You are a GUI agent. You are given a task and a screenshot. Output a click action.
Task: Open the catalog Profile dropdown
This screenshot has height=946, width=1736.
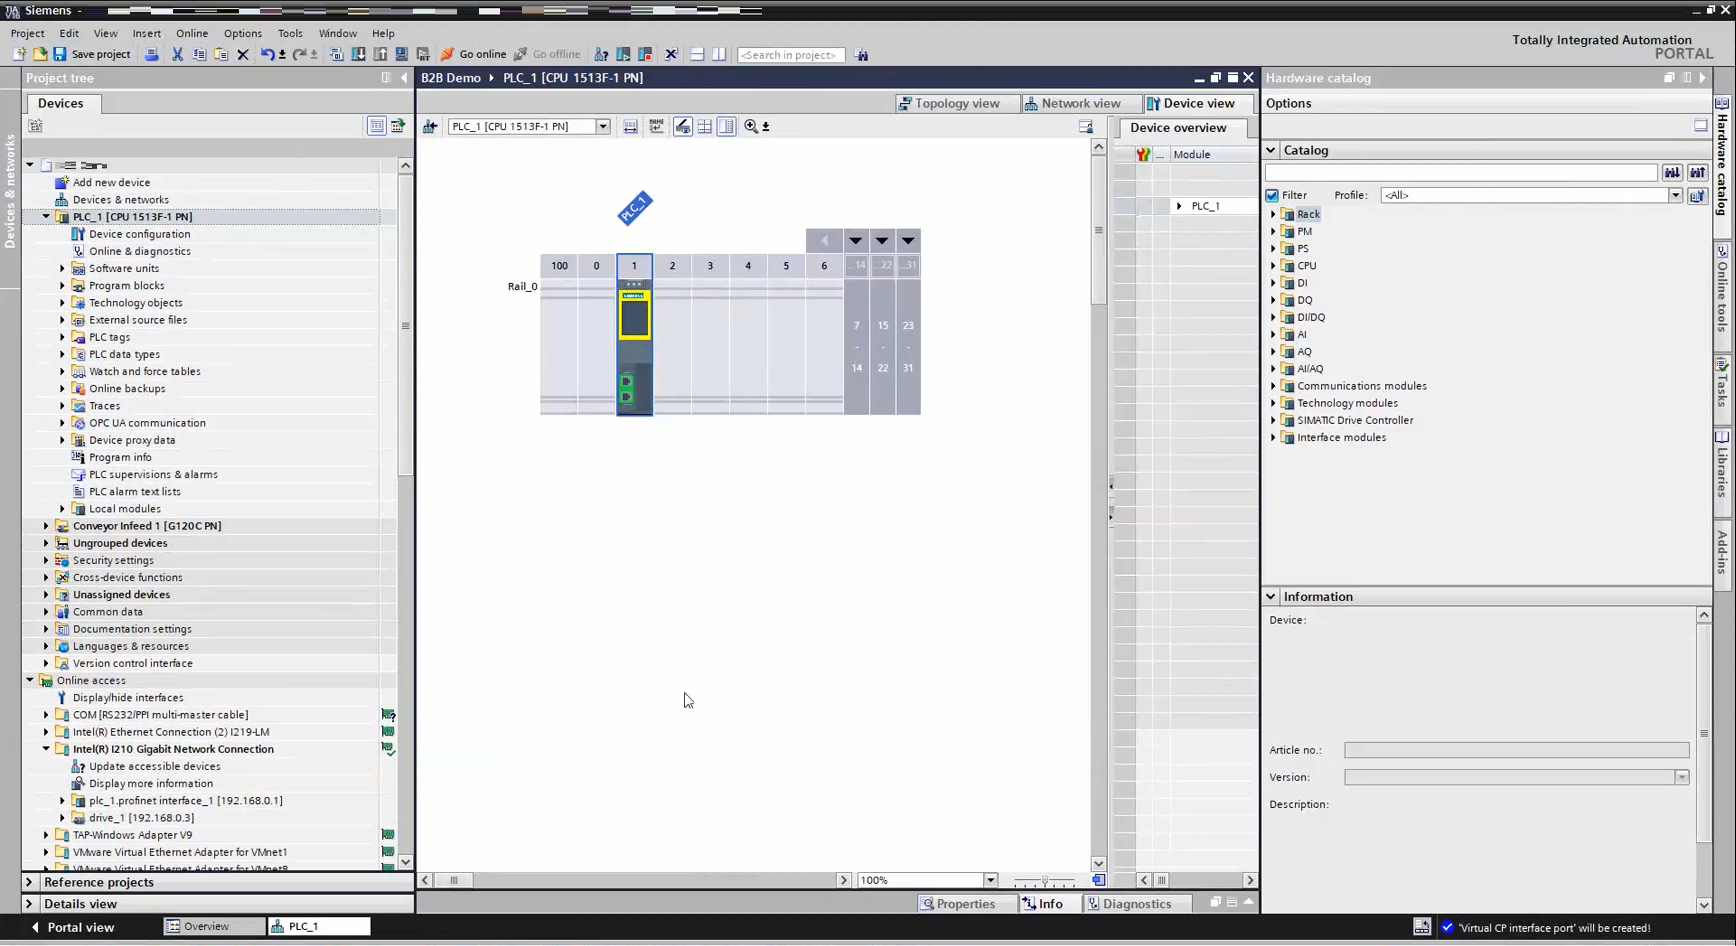[1675, 195]
